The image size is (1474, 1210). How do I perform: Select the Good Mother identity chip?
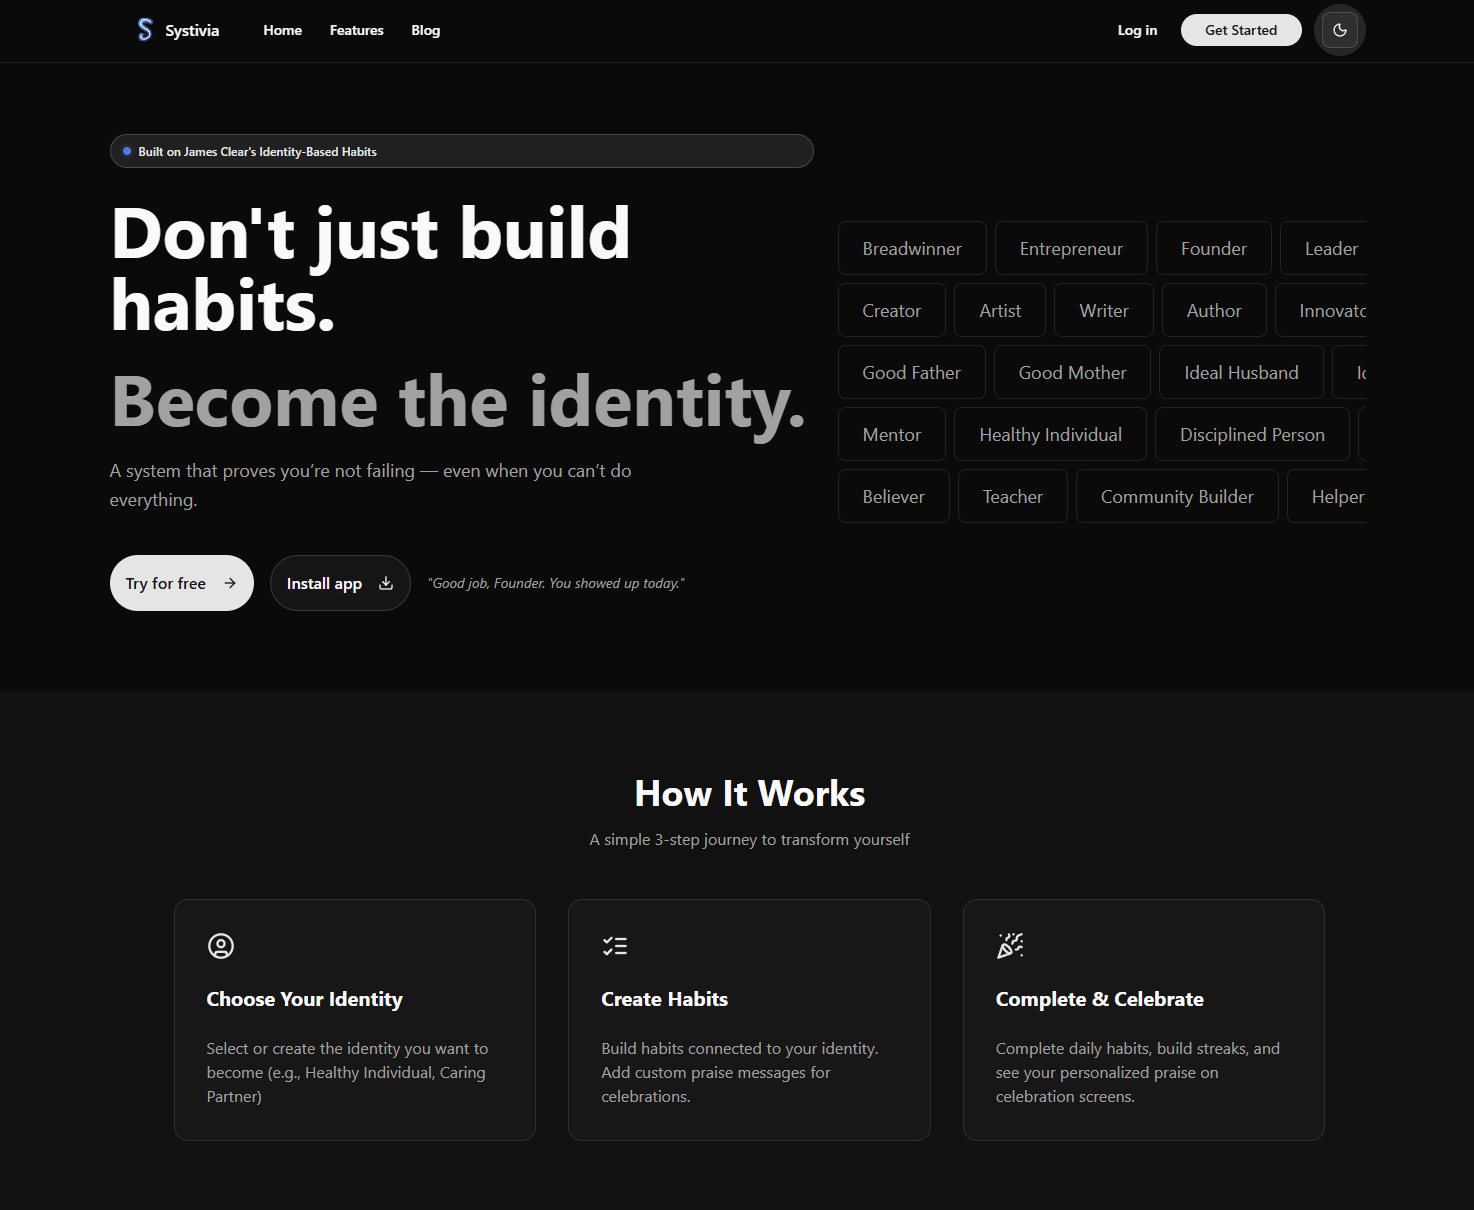pyautogui.click(x=1071, y=372)
